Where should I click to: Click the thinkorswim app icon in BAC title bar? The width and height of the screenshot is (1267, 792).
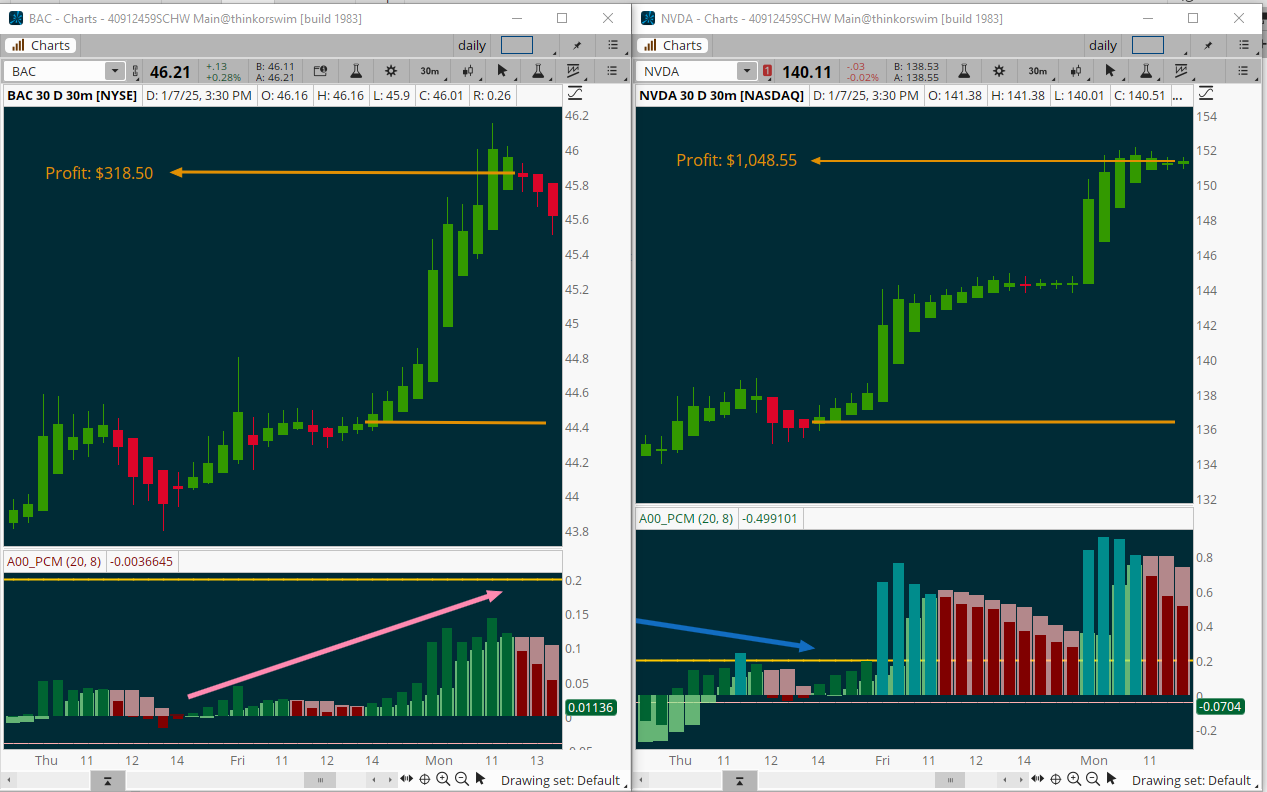16,18
